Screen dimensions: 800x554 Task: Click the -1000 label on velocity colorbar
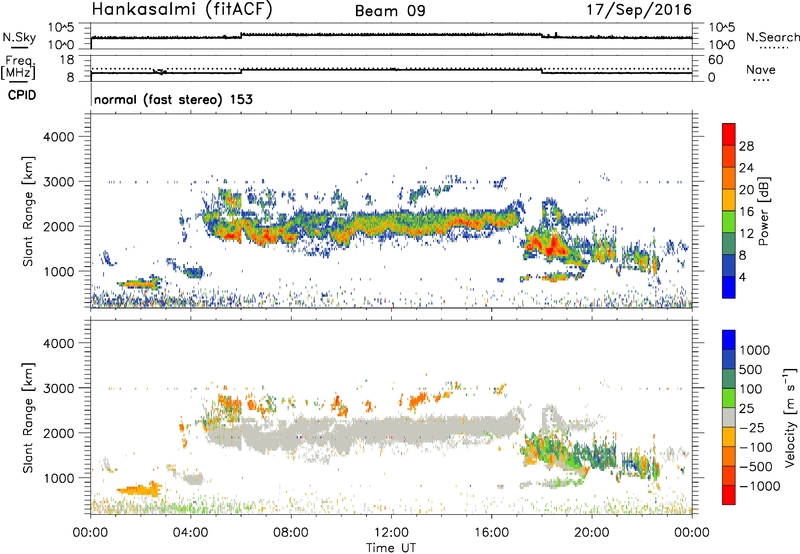(x=760, y=486)
